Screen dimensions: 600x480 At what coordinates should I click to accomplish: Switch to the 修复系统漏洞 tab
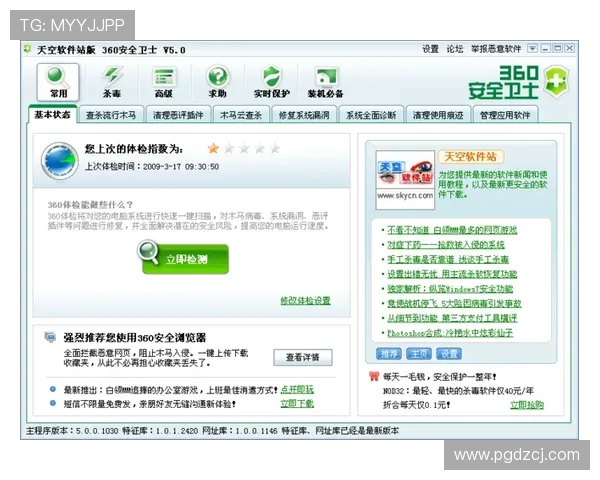coord(304,115)
